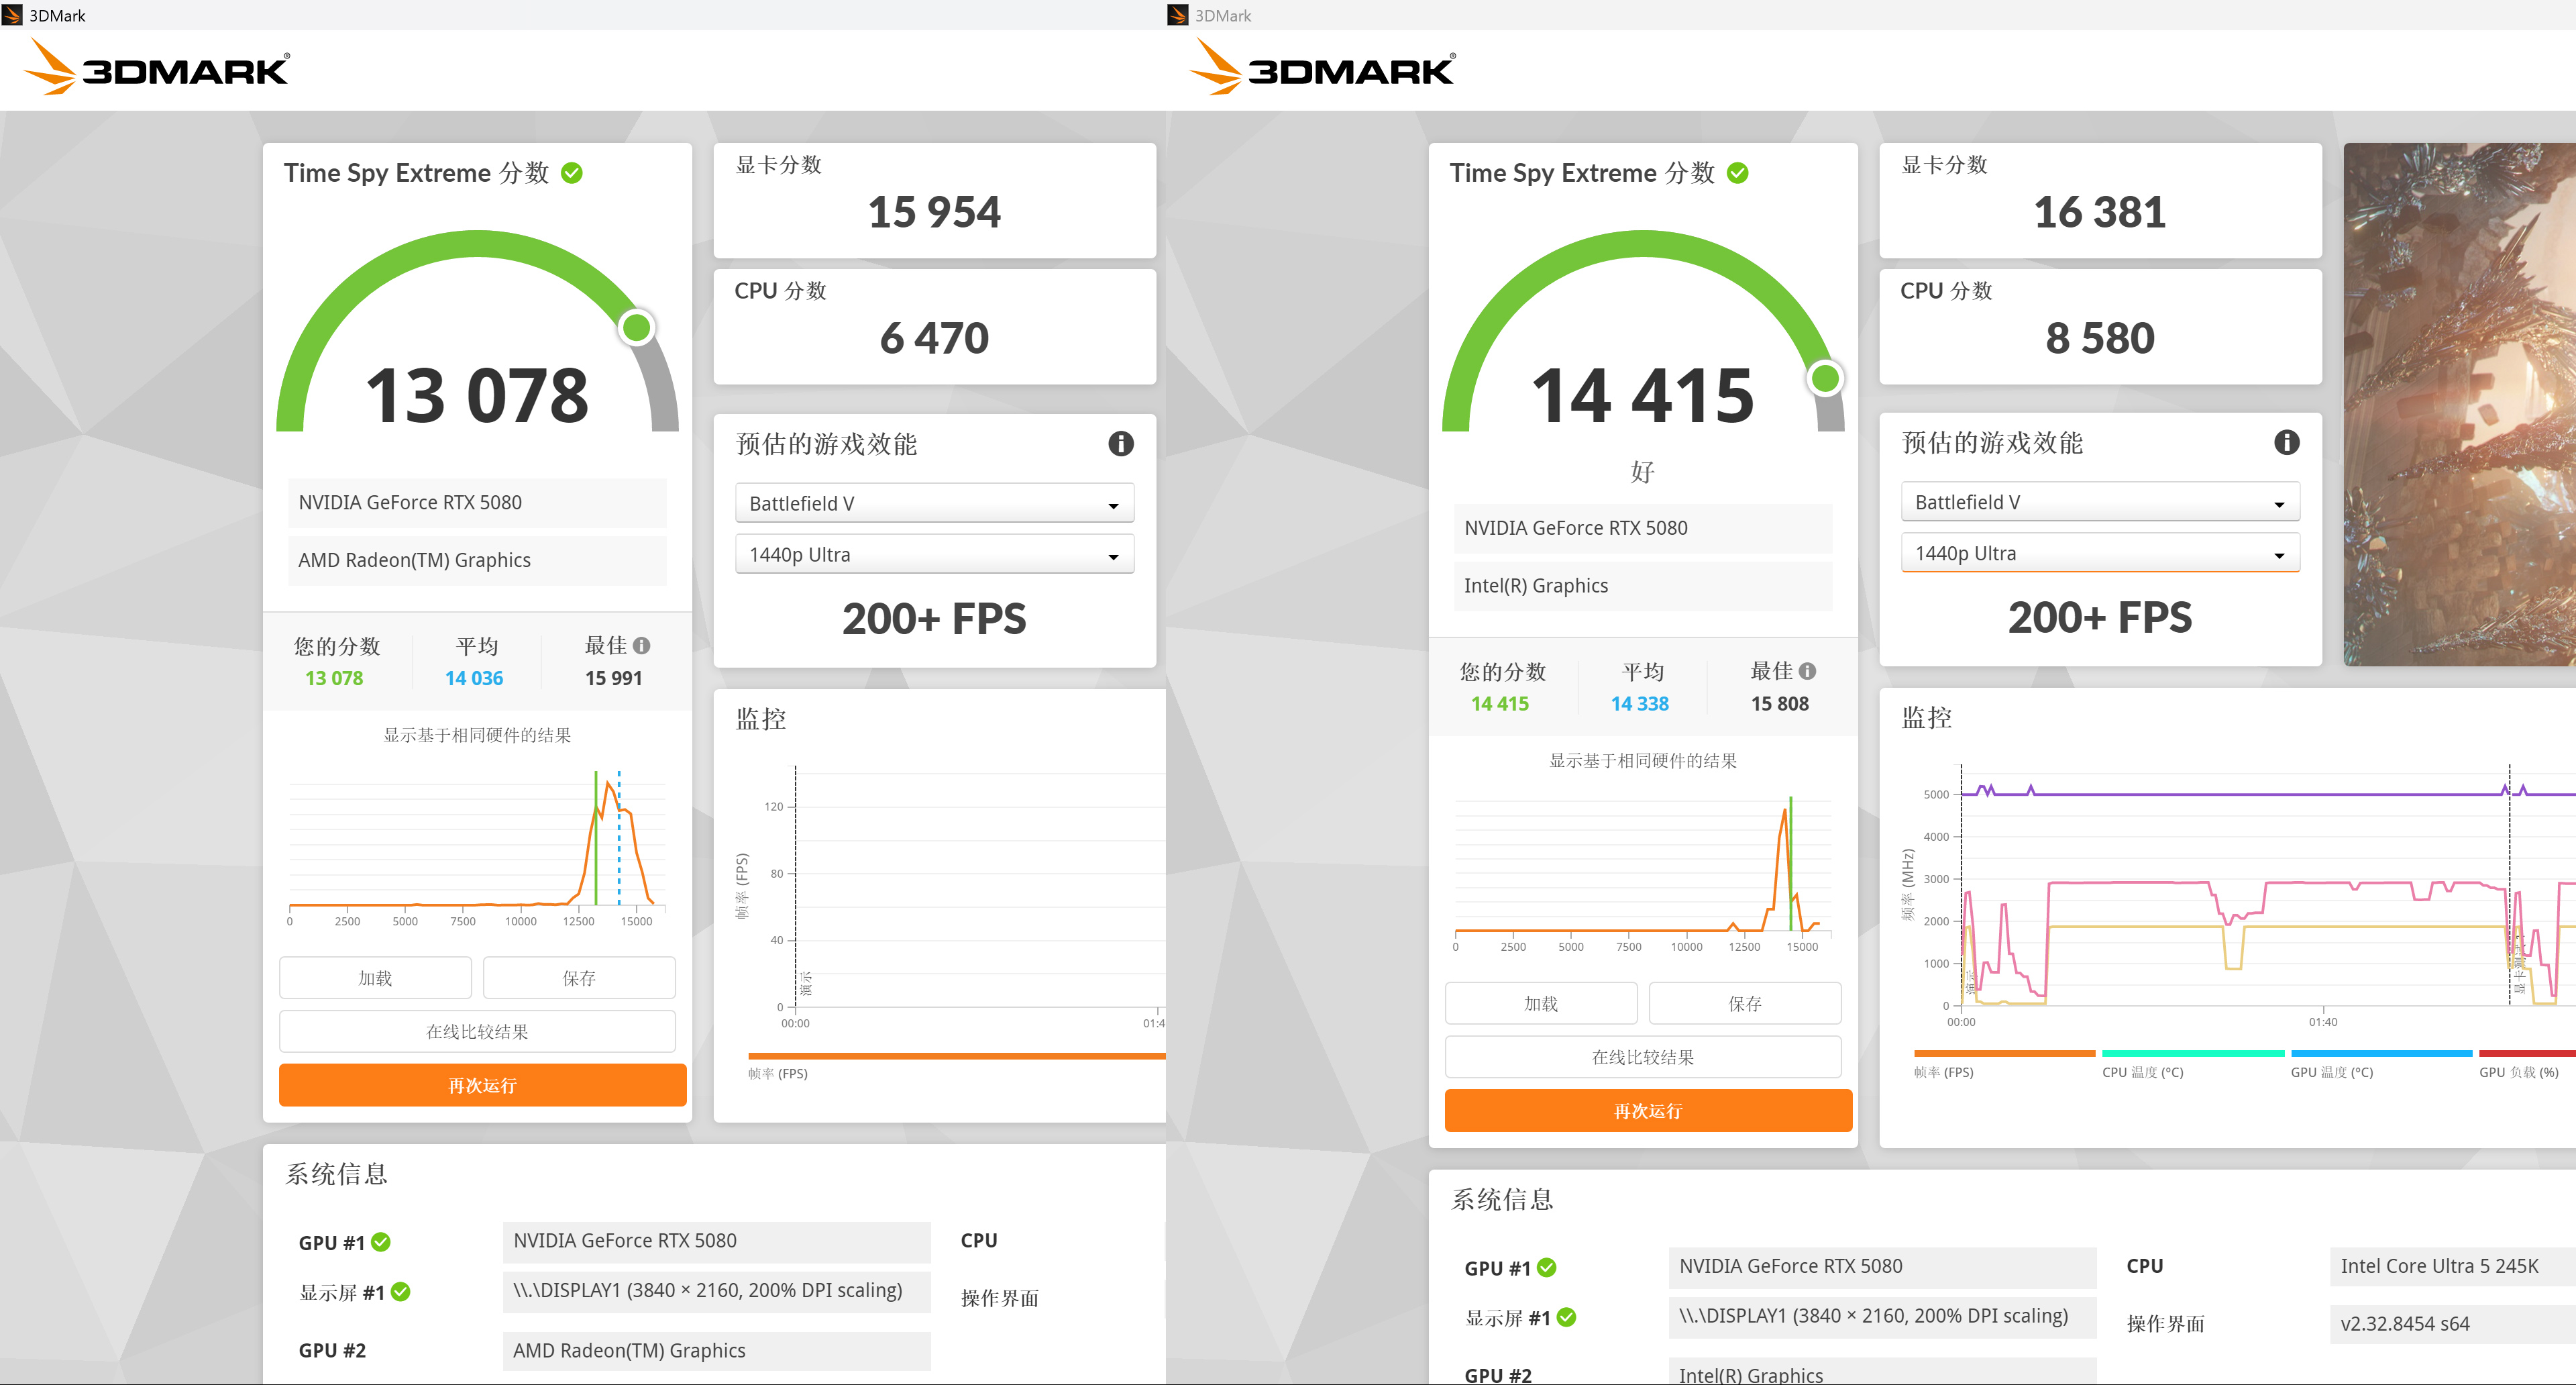Click the info icon beside left 预估的游戏效能
2576x1385 pixels.
tap(1120, 443)
